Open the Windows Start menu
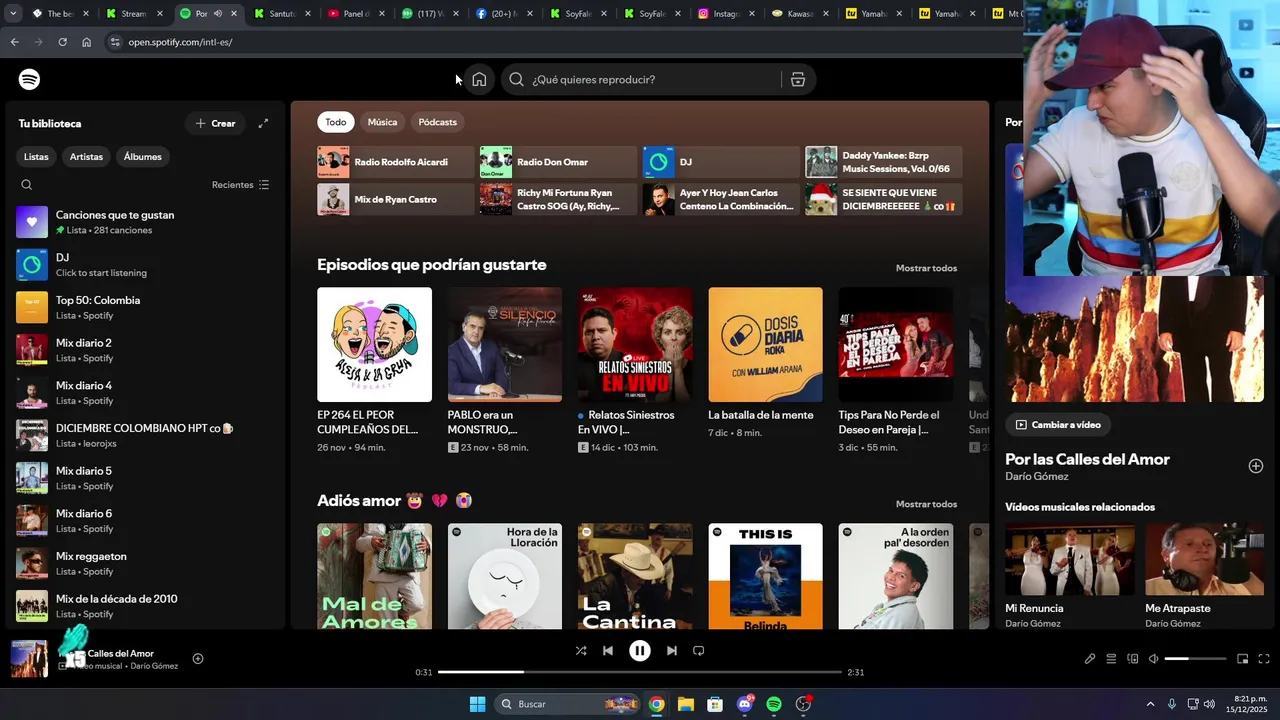Image resolution: width=1280 pixels, height=720 pixels. (x=477, y=704)
